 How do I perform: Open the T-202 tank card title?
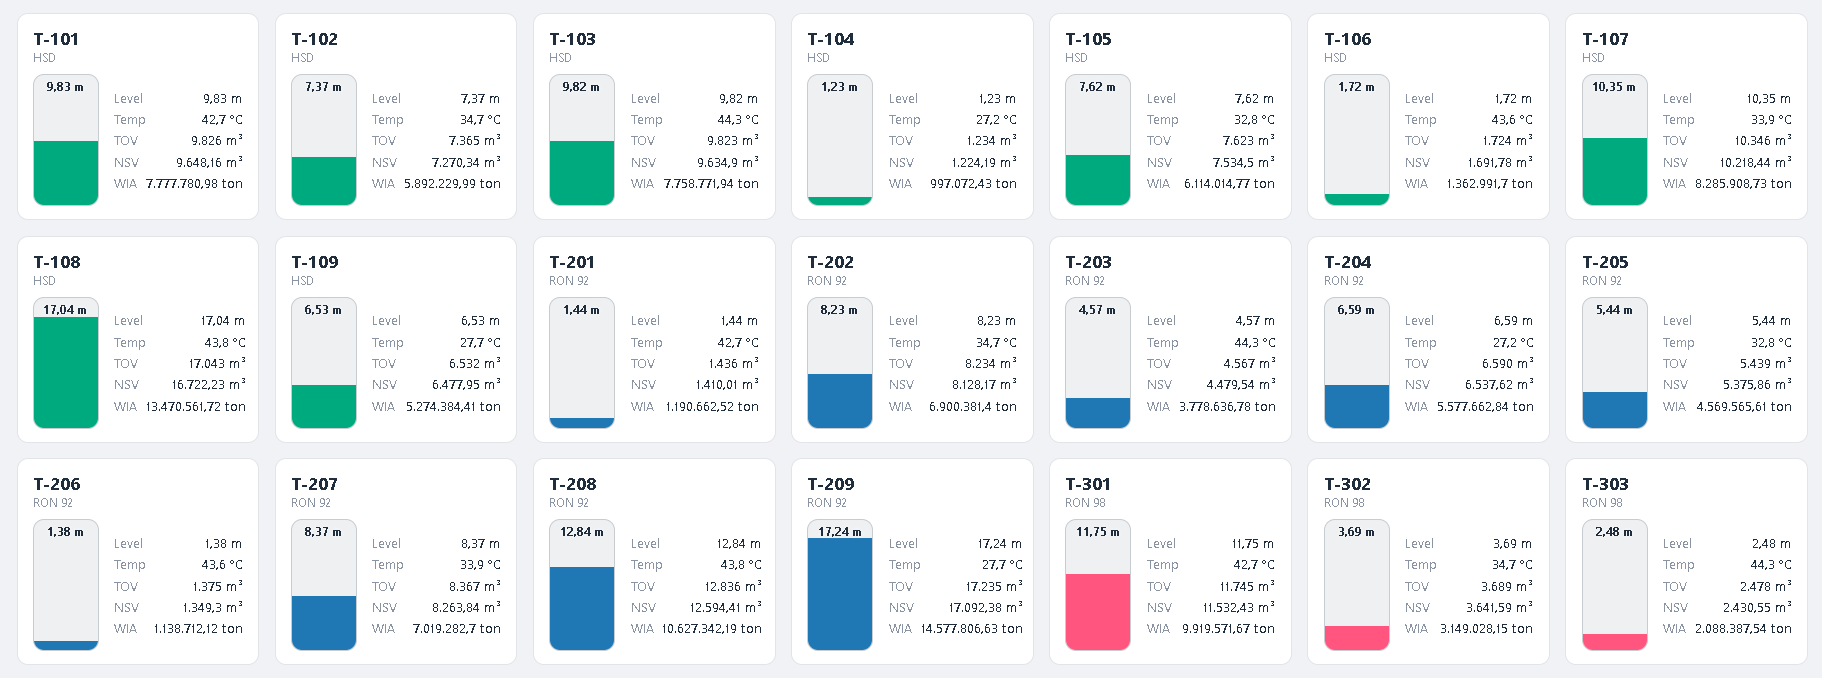831,262
